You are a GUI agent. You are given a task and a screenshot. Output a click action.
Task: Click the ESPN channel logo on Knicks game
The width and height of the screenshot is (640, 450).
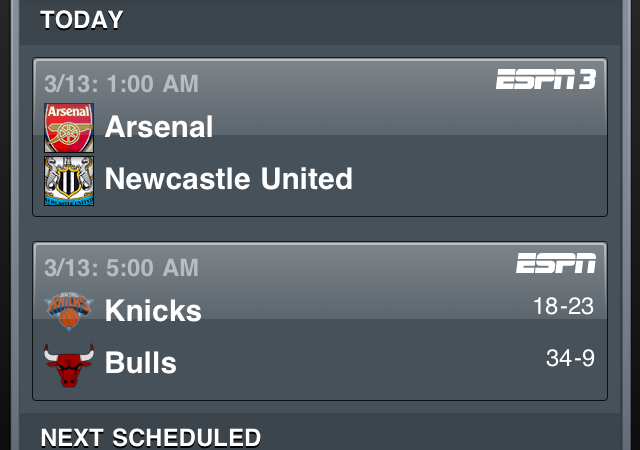pyautogui.click(x=556, y=264)
